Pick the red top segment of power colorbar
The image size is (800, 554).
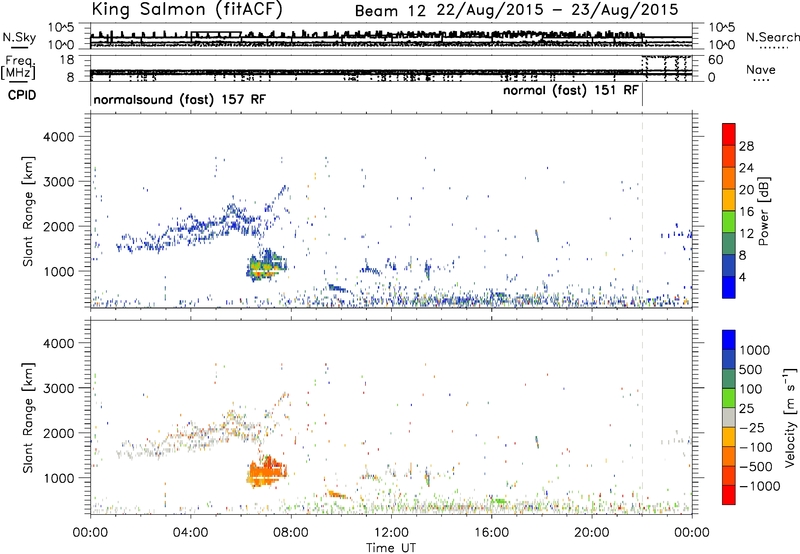729,134
